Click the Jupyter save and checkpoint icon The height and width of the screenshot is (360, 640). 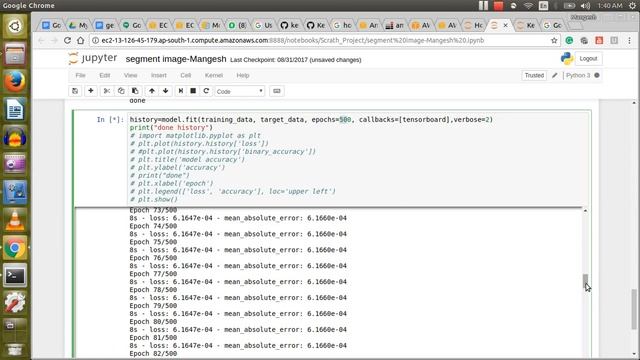pos(75,91)
